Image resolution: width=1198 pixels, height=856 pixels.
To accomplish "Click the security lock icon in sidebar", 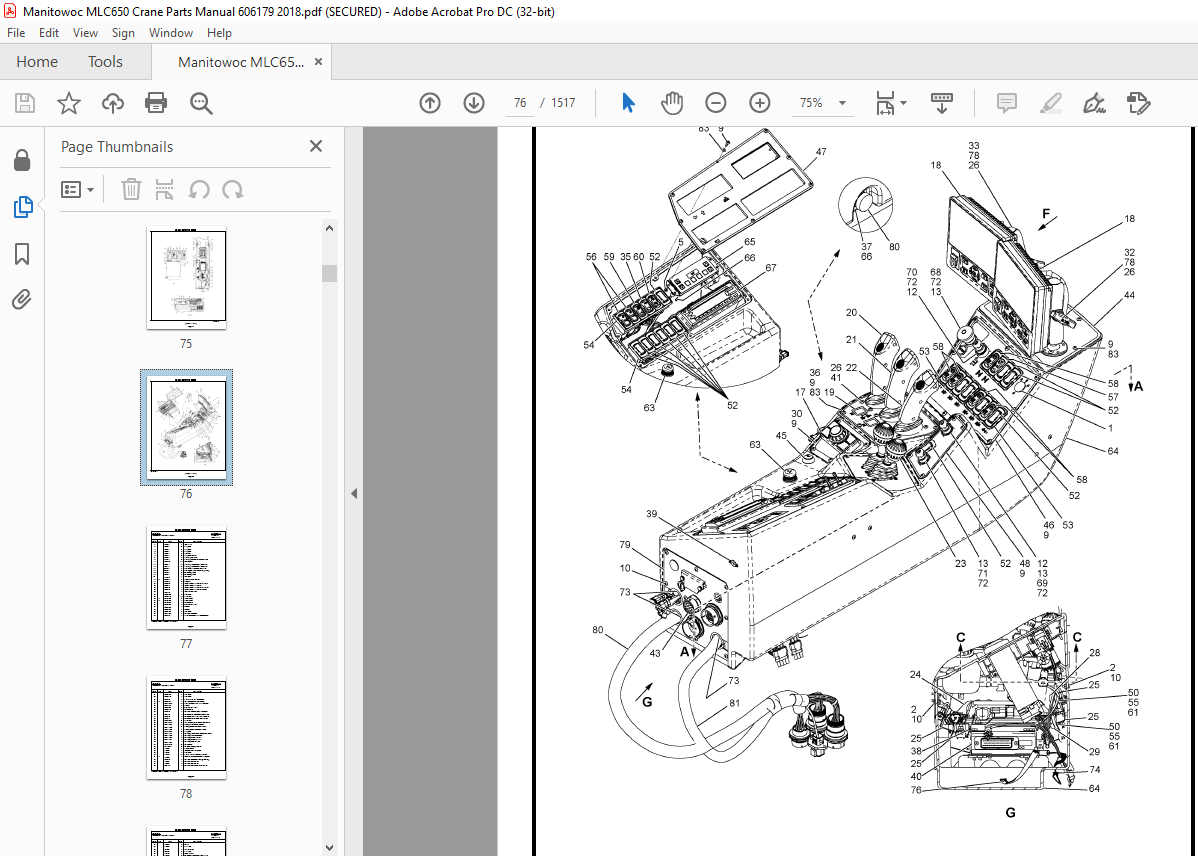I will point(22,160).
